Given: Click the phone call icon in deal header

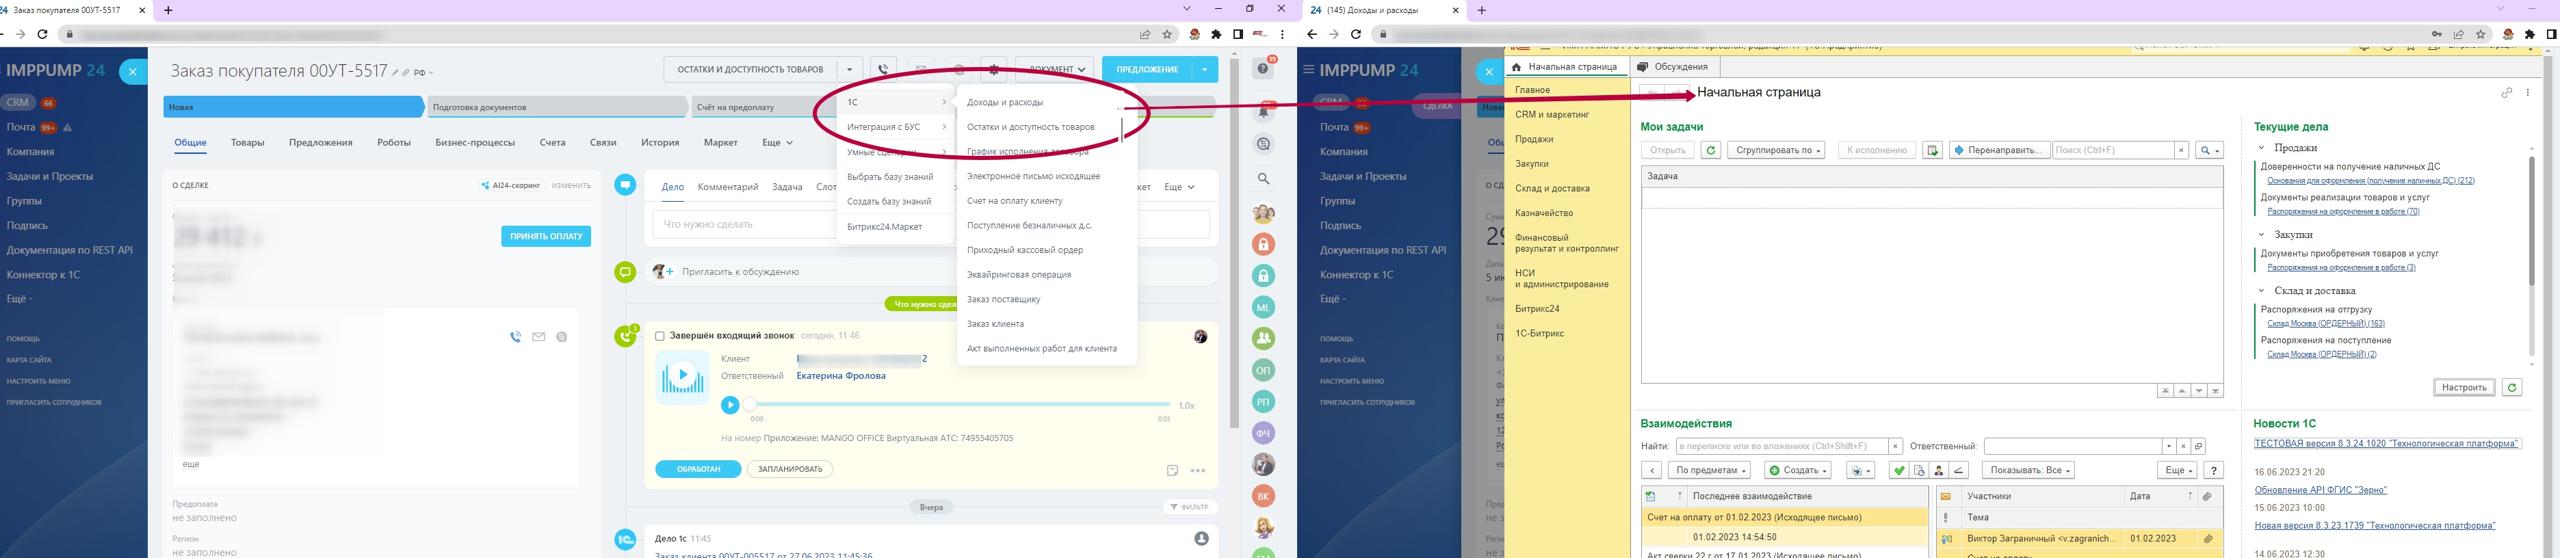Looking at the screenshot, I should click(x=883, y=70).
